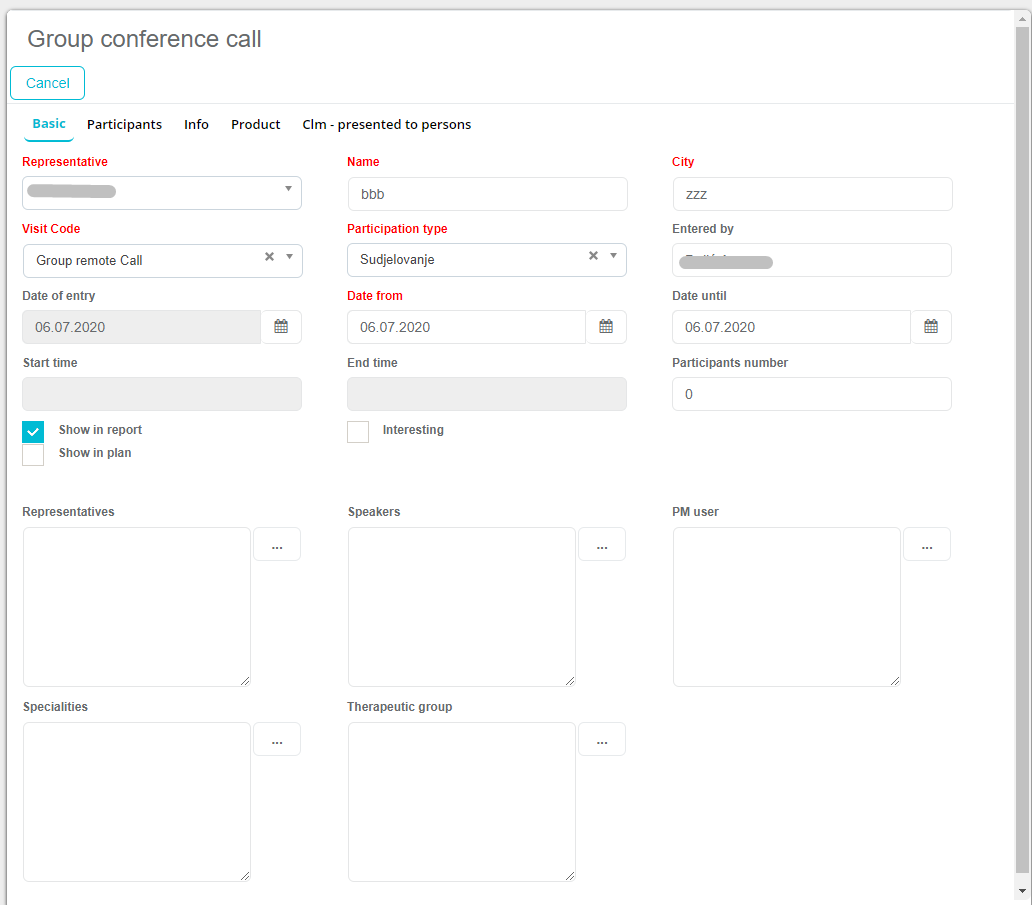
Task: Clear the Participation type selection
Action: pyautogui.click(x=593, y=256)
